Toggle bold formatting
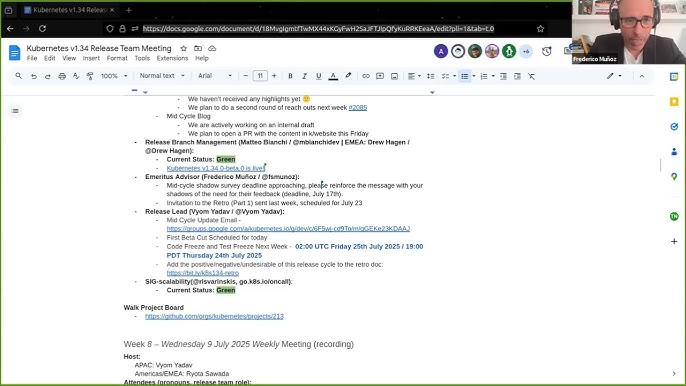 coord(290,76)
